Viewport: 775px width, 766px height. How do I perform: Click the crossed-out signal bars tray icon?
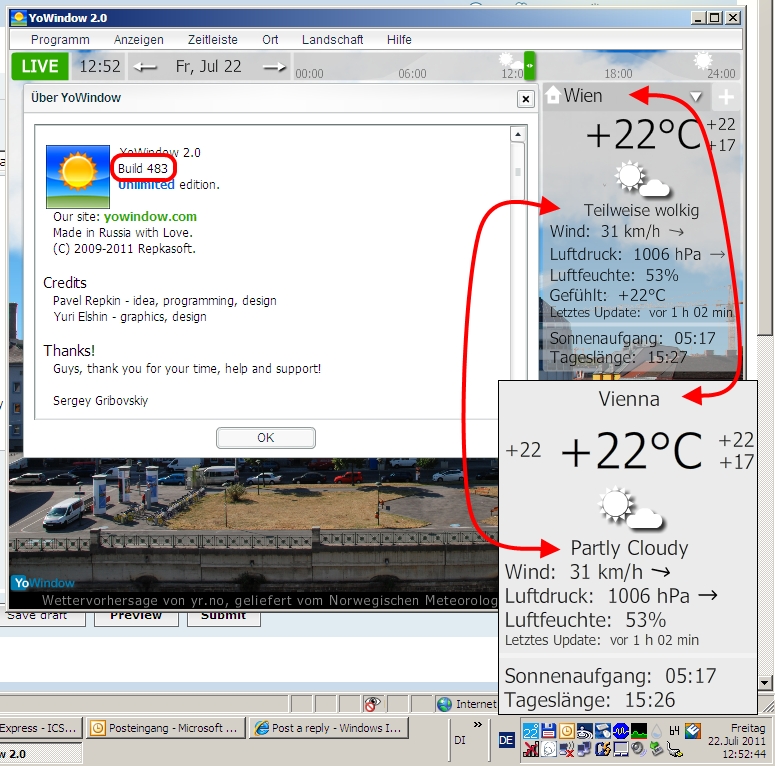click(531, 749)
